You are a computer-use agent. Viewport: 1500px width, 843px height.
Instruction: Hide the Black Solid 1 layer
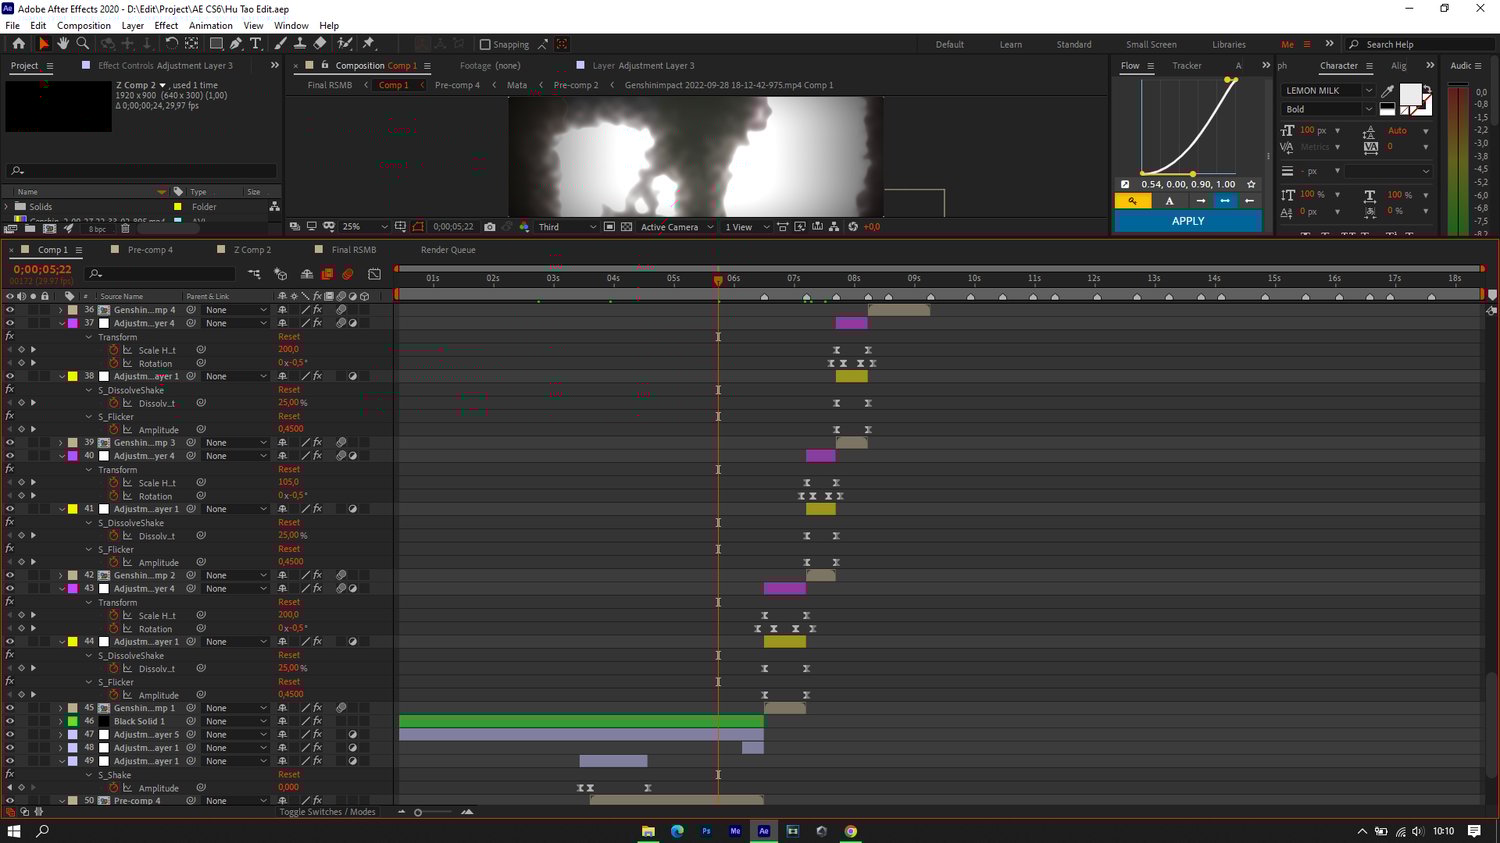pyautogui.click(x=10, y=721)
